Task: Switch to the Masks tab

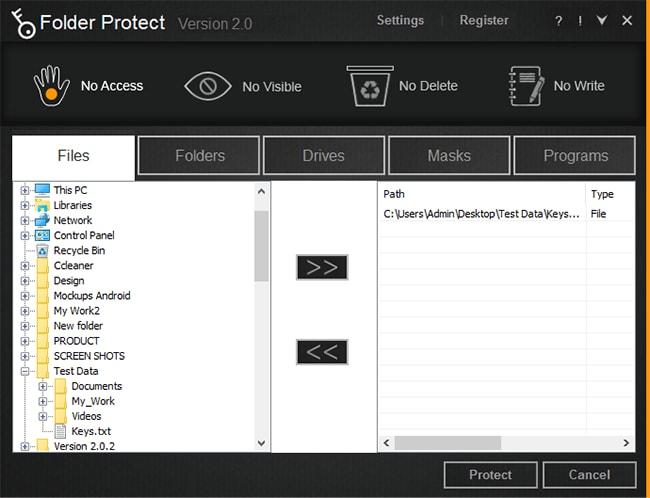Action: [449, 155]
